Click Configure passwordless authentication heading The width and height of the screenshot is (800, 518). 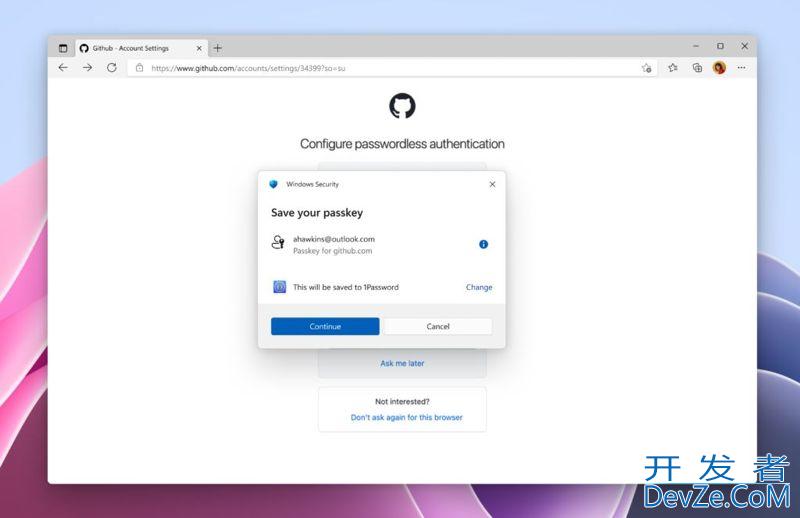[402, 144]
